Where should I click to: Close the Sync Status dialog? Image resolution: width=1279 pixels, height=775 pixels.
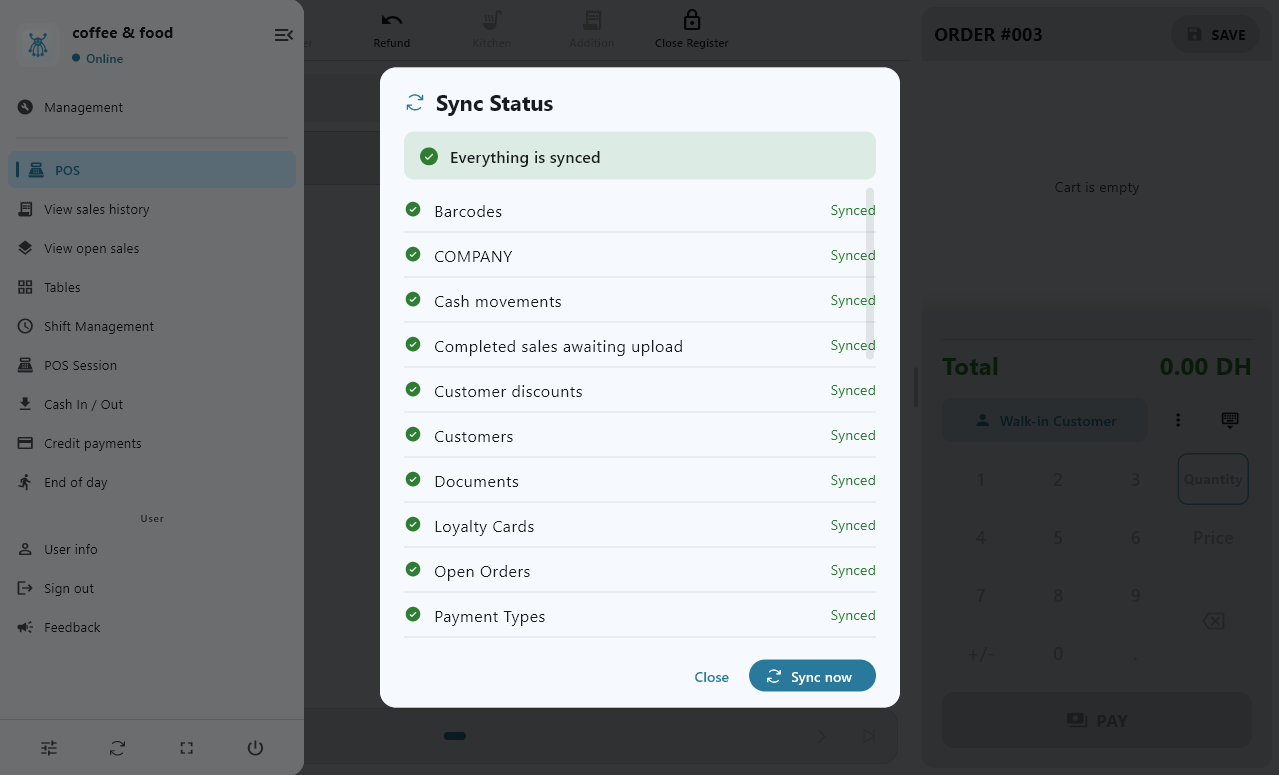coord(711,677)
